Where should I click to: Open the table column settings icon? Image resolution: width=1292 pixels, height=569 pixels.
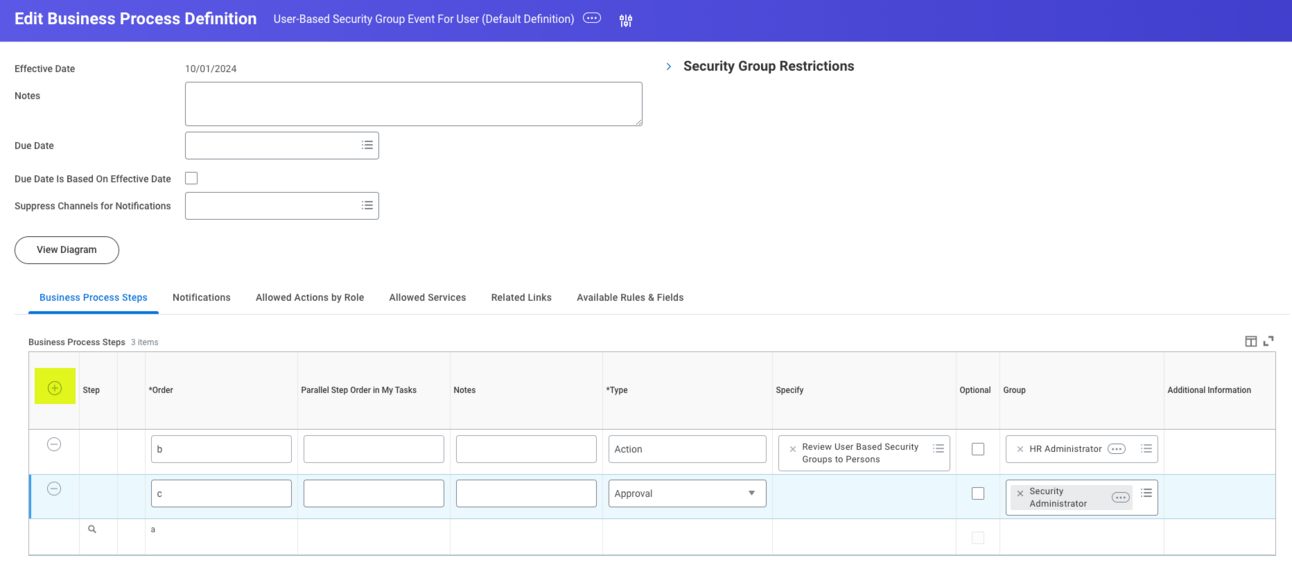pyautogui.click(x=1251, y=341)
